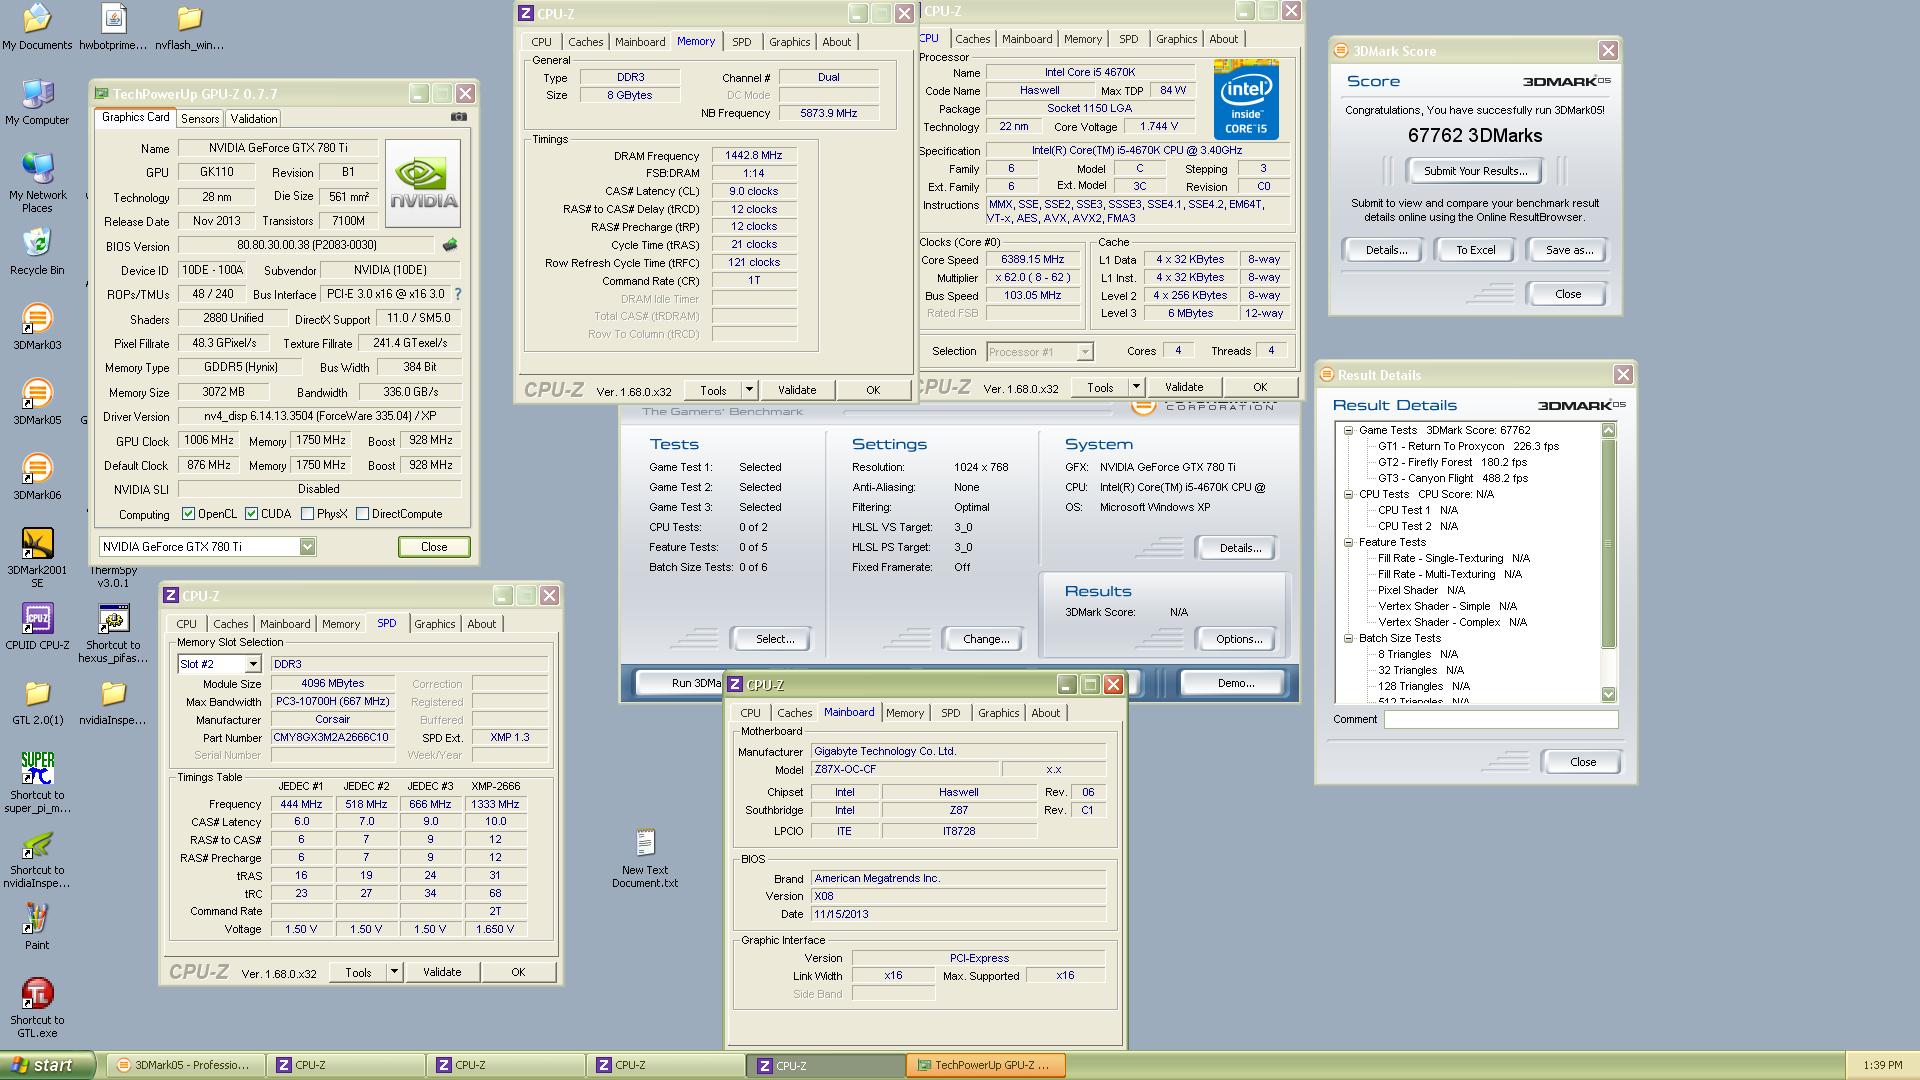Click Bus Interface question mark in GPU-Z
Image resolution: width=1920 pixels, height=1080 pixels.
point(458,294)
